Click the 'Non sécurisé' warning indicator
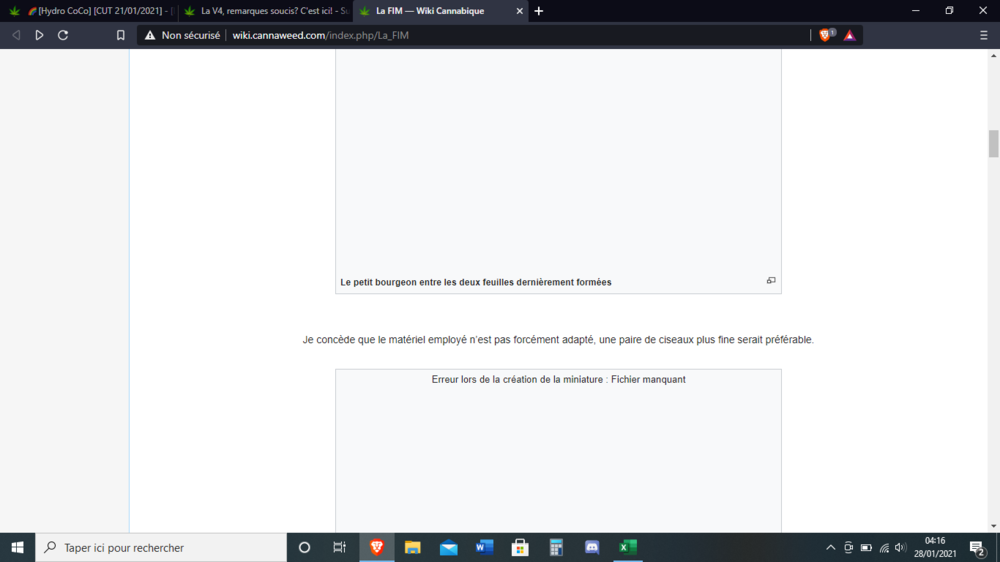1000x562 pixels. point(182,35)
